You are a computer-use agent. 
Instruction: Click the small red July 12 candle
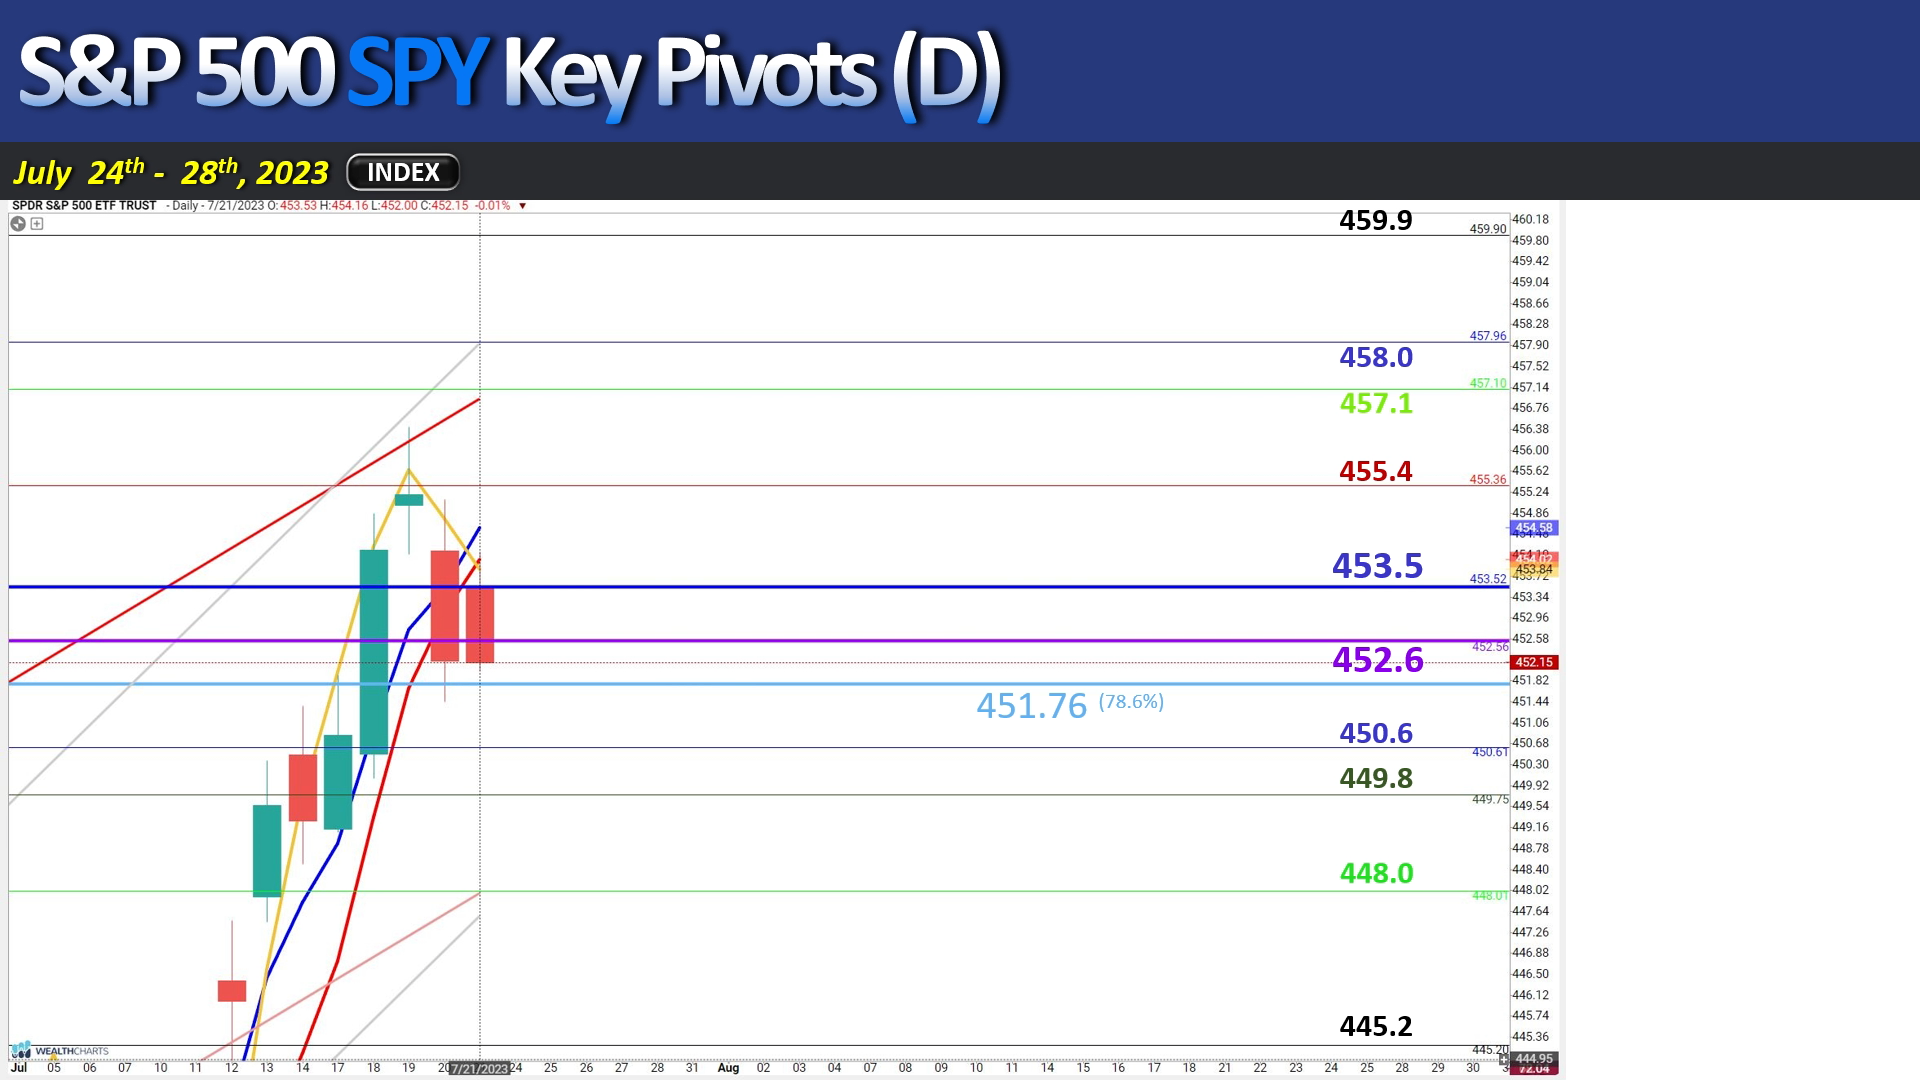(232, 991)
